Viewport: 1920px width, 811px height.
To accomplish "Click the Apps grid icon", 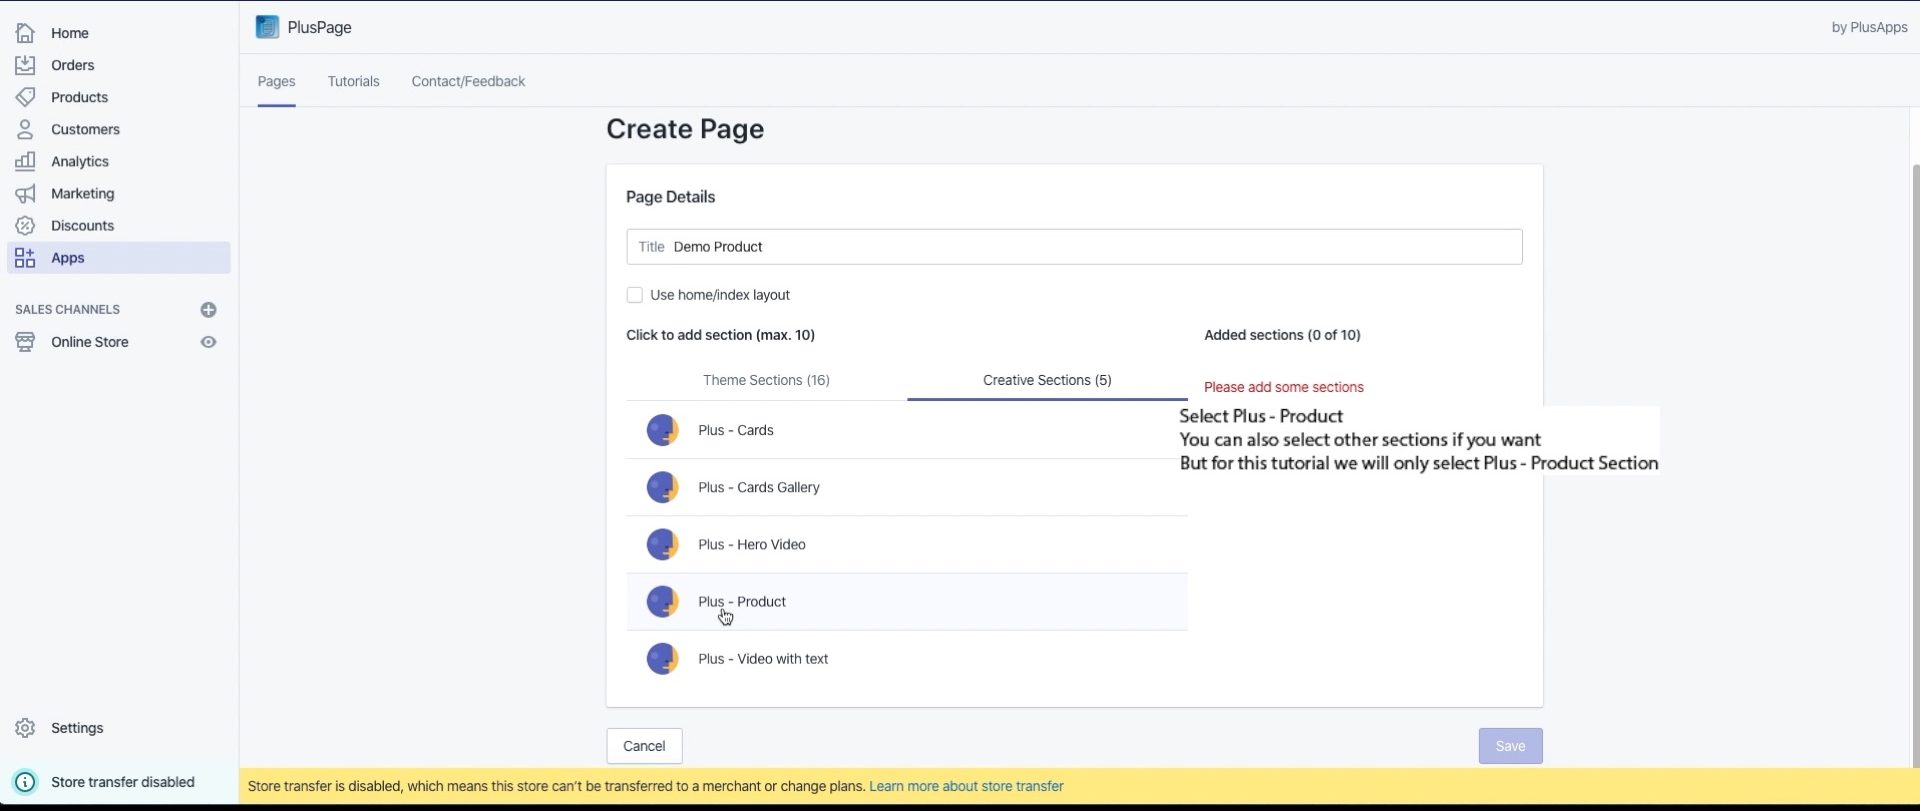I will (x=25, y=257).
